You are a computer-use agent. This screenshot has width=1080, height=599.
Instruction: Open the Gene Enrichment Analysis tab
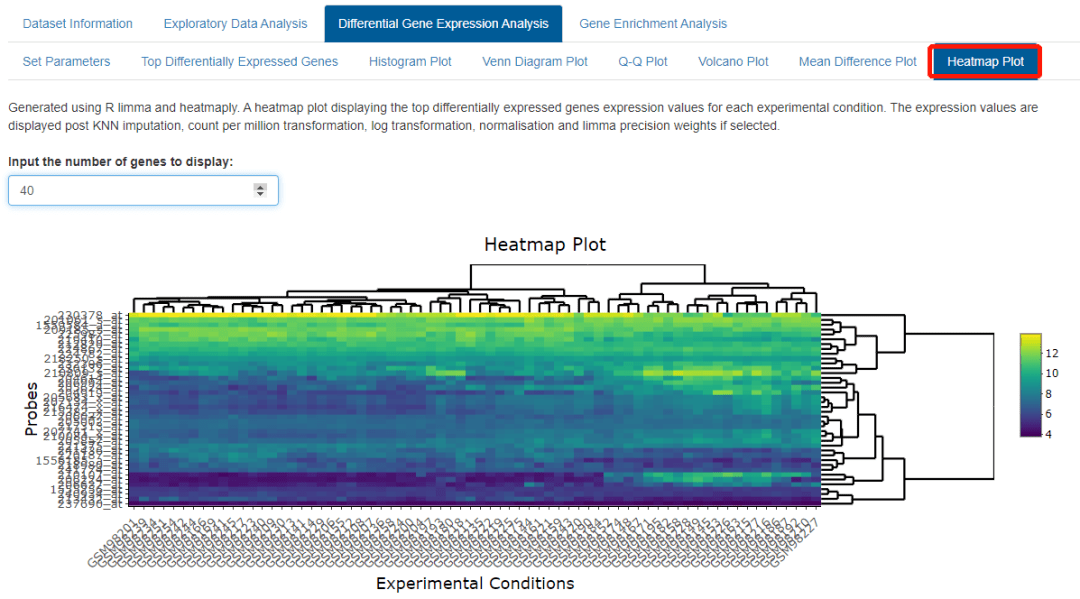(652, 23)
